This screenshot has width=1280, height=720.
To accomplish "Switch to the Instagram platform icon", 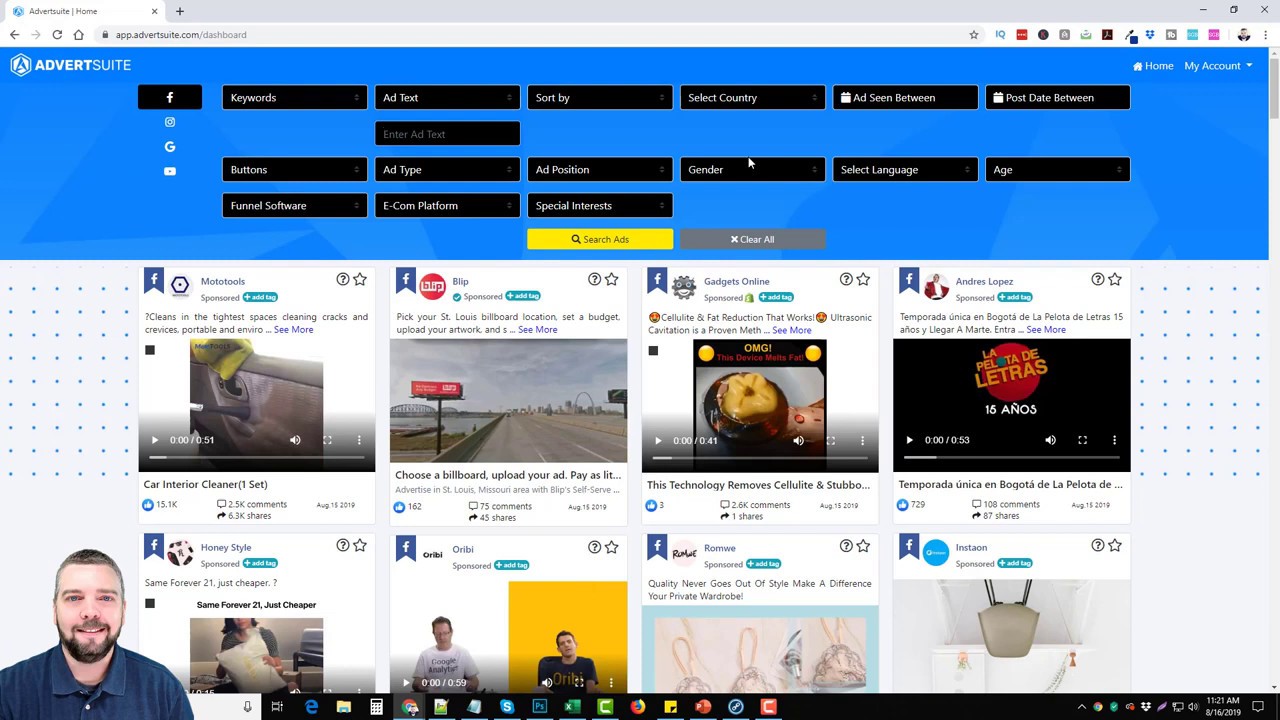I will click(169, 122).
